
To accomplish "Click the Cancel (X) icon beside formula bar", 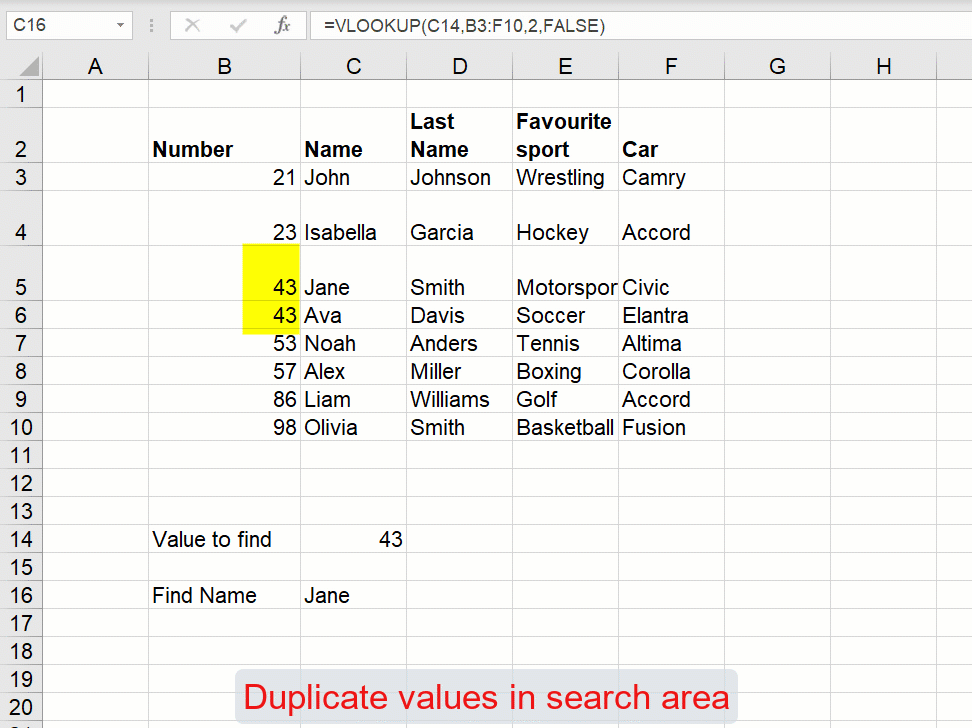I will coord(192,26).
